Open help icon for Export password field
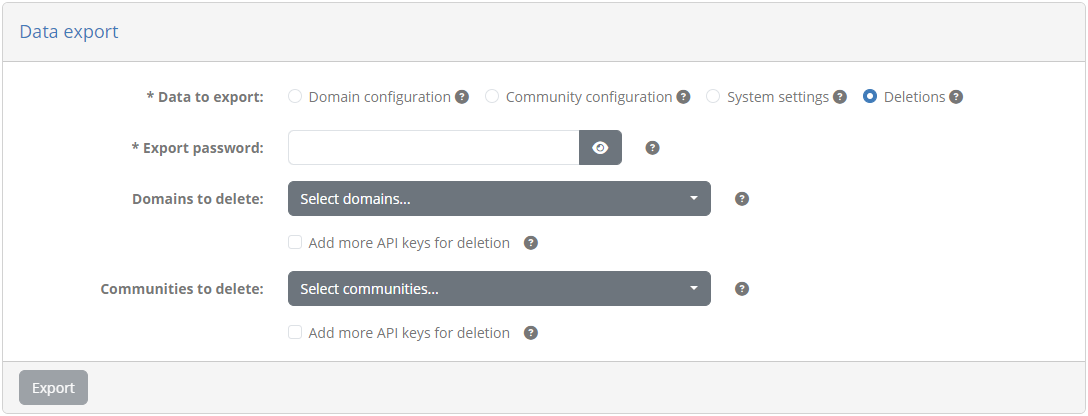 (652, 148)
